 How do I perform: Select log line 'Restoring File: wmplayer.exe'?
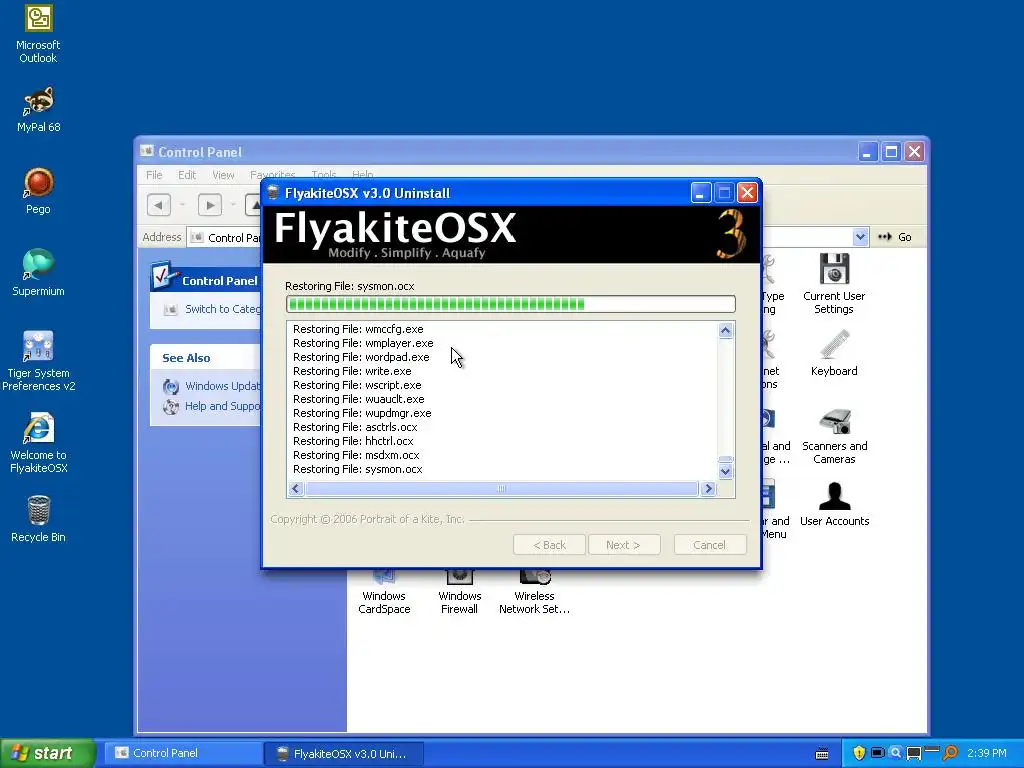click(x=363, y=343)
